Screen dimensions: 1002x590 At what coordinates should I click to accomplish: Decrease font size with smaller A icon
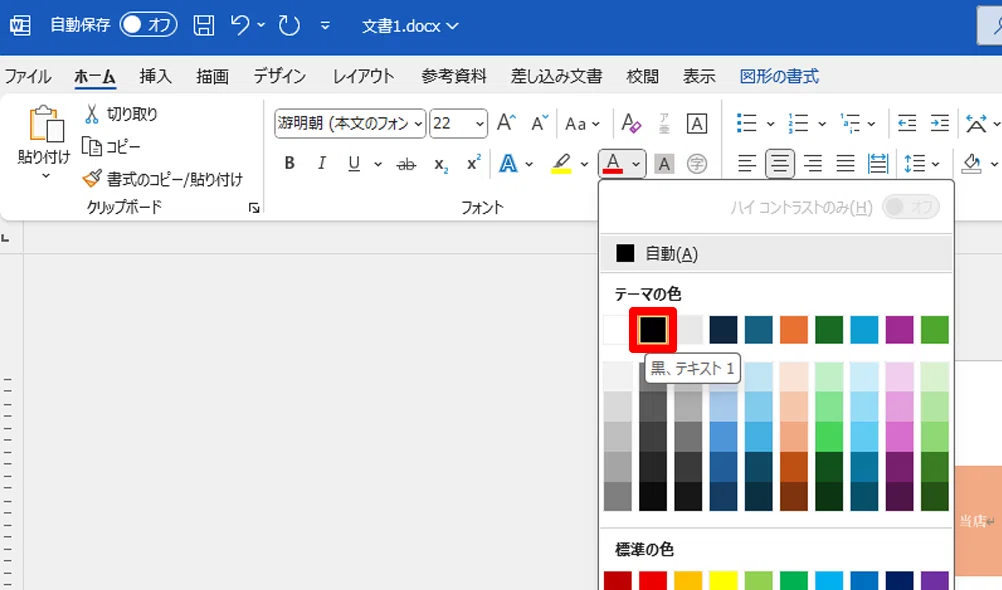tap(539, 122)
